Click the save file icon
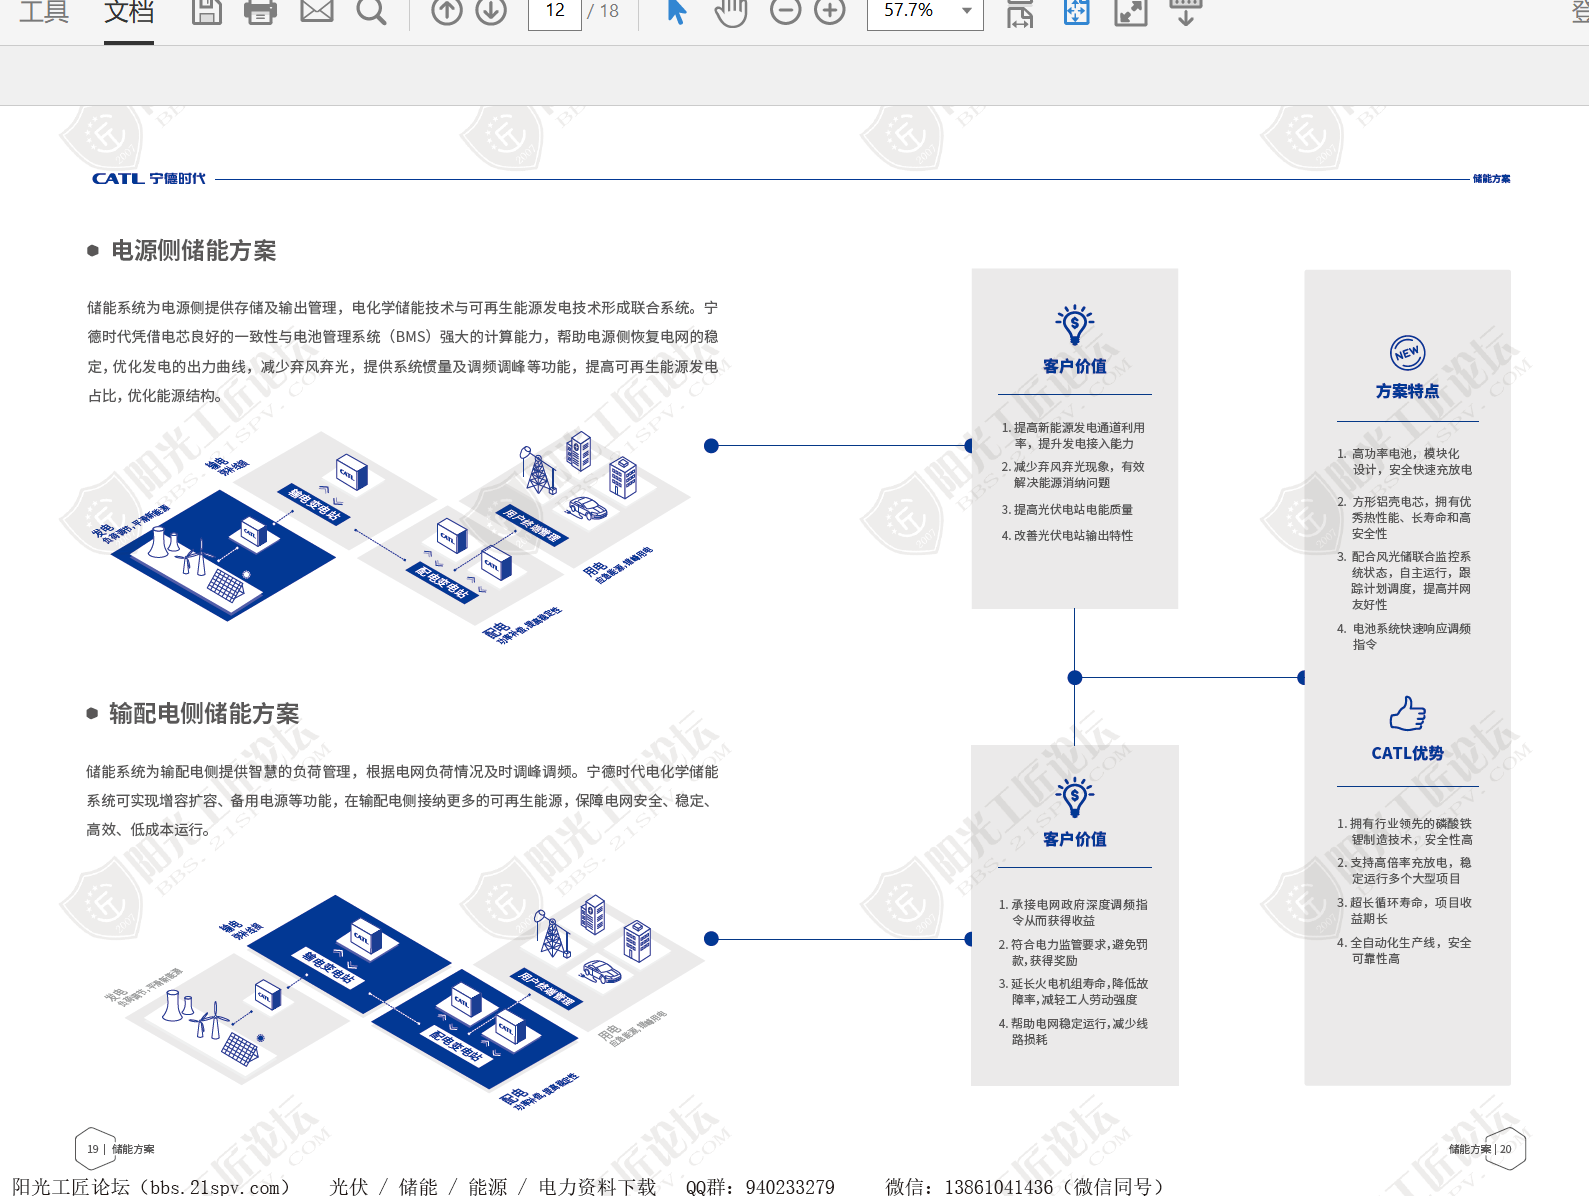Viewport: 1589px width, 1196px height. [207, 12]
